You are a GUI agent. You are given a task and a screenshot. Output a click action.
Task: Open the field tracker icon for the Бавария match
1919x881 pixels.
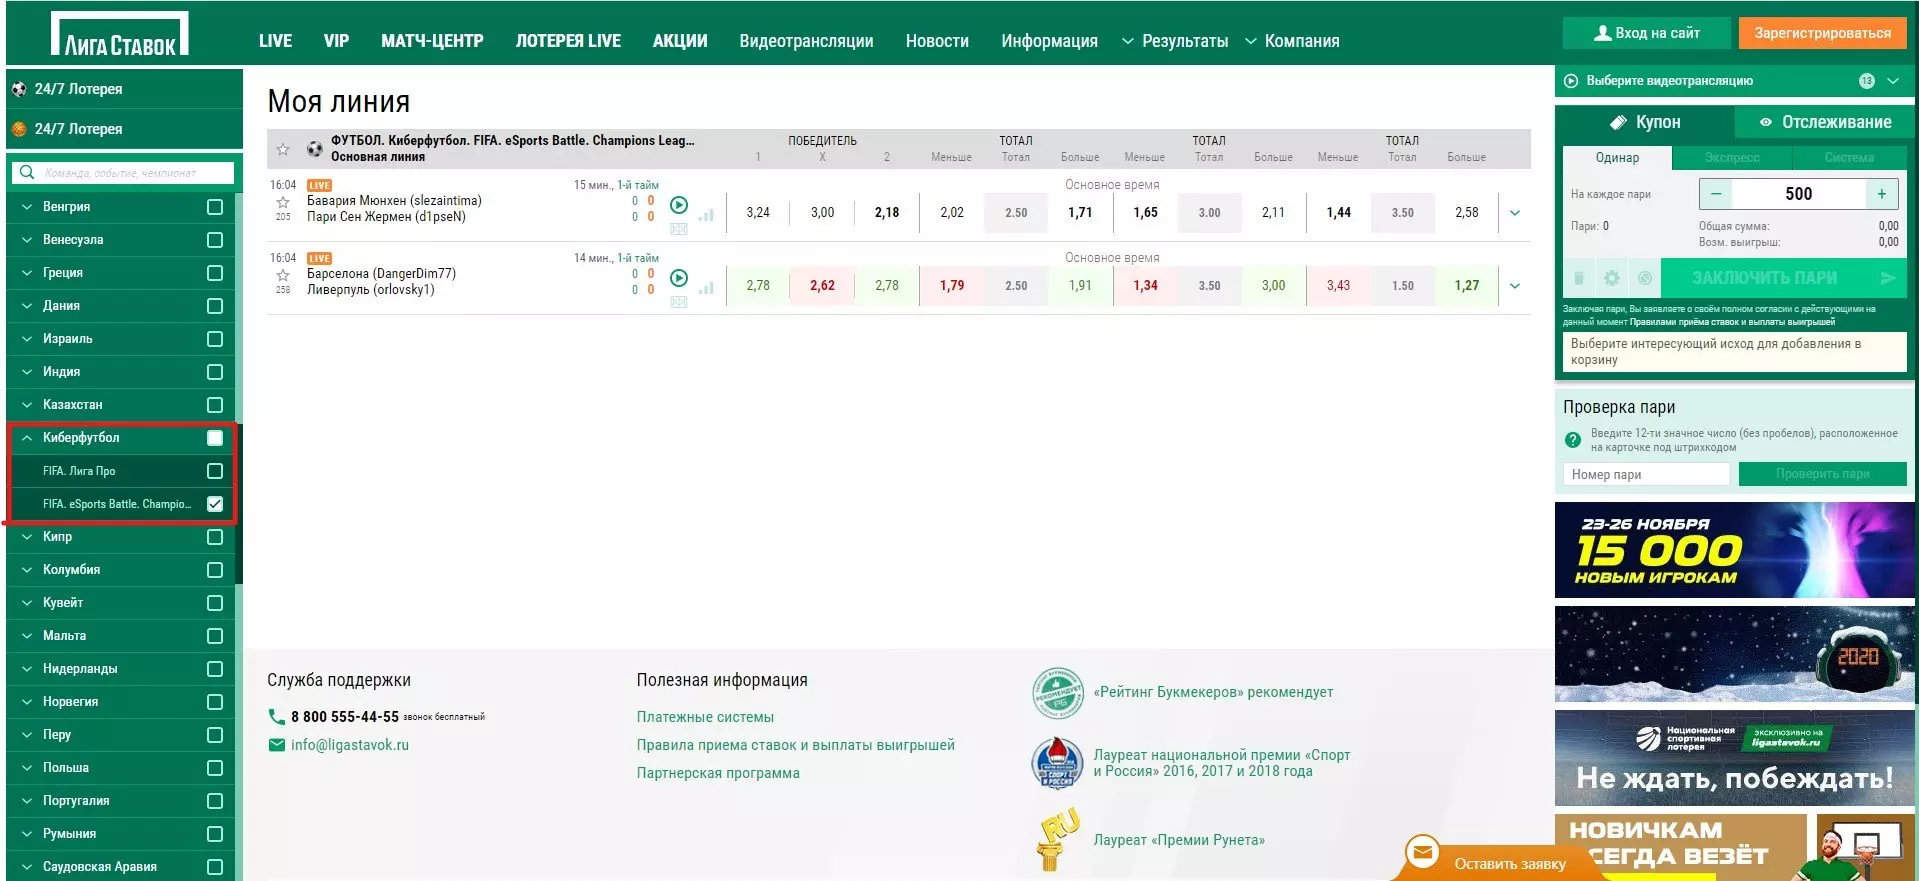click(679, 229)
